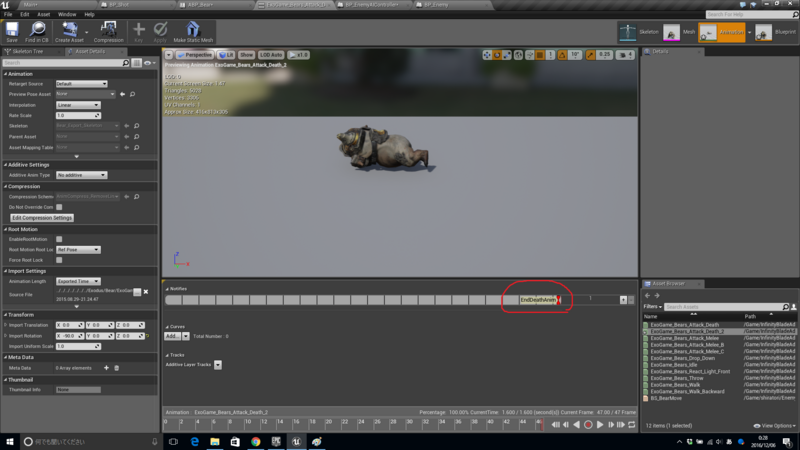Screen dimensions: 800x450
Task: Open the Windows Start menu
Action: click(10, 442)
